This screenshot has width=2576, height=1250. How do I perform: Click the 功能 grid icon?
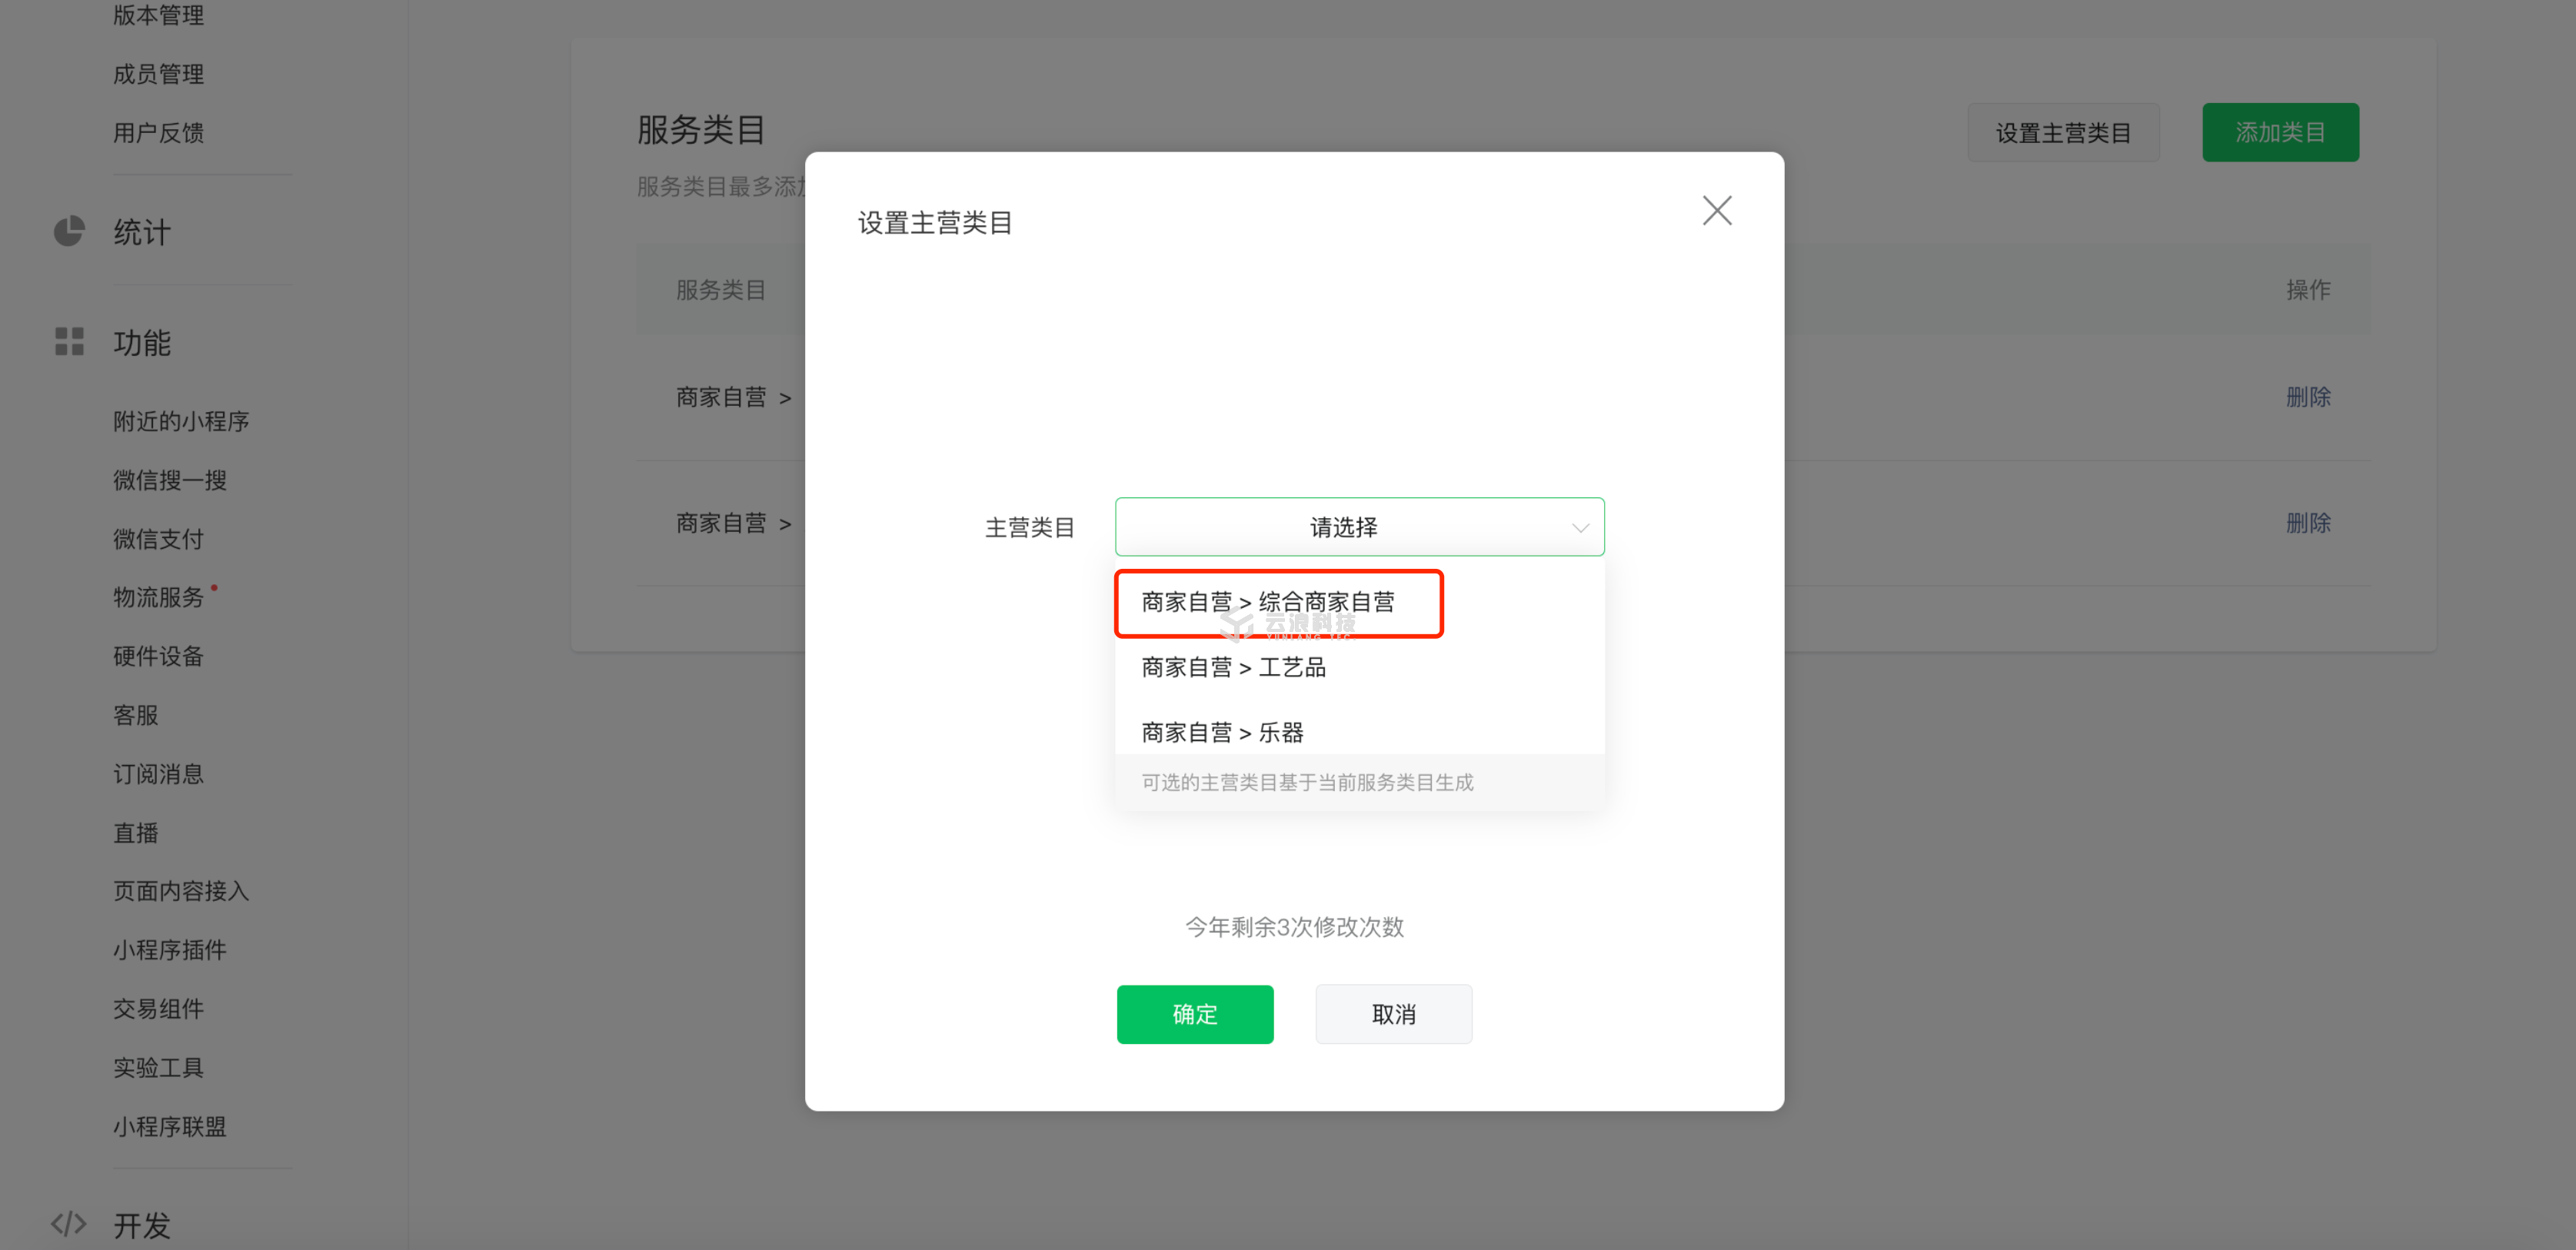(69, 342)
